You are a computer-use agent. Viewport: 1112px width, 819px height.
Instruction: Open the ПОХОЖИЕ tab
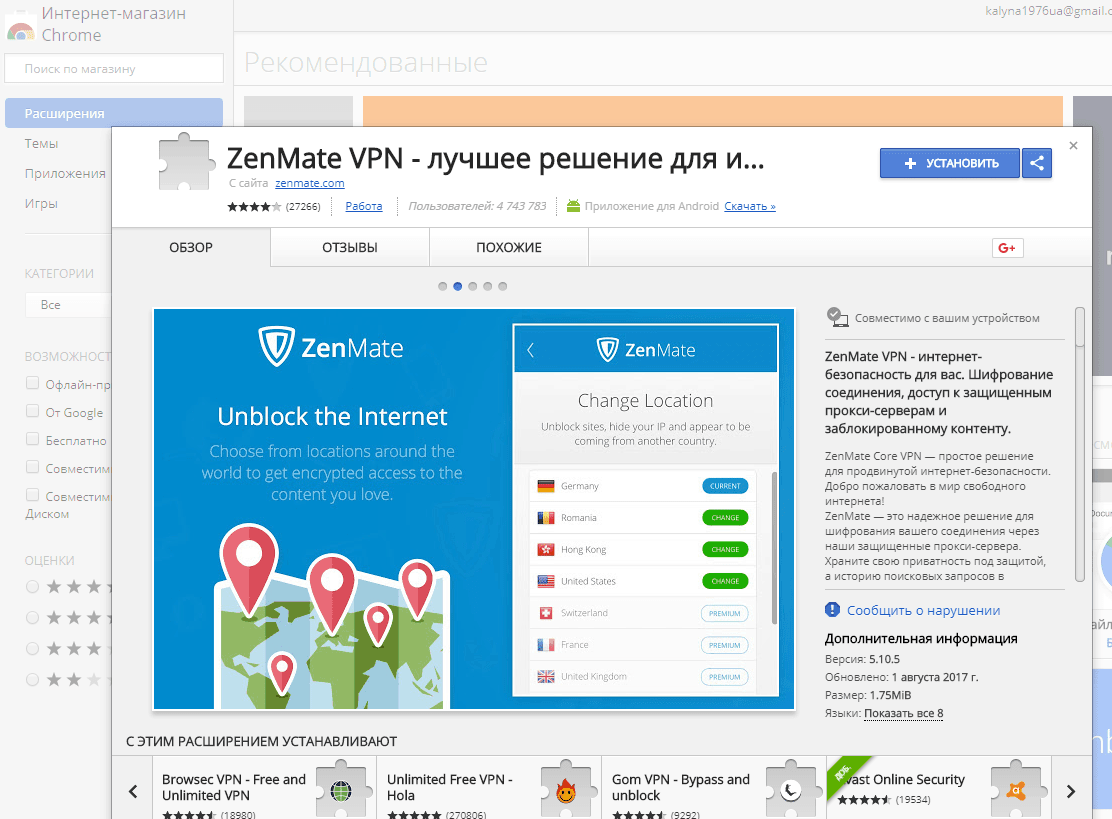pos(508,247)
